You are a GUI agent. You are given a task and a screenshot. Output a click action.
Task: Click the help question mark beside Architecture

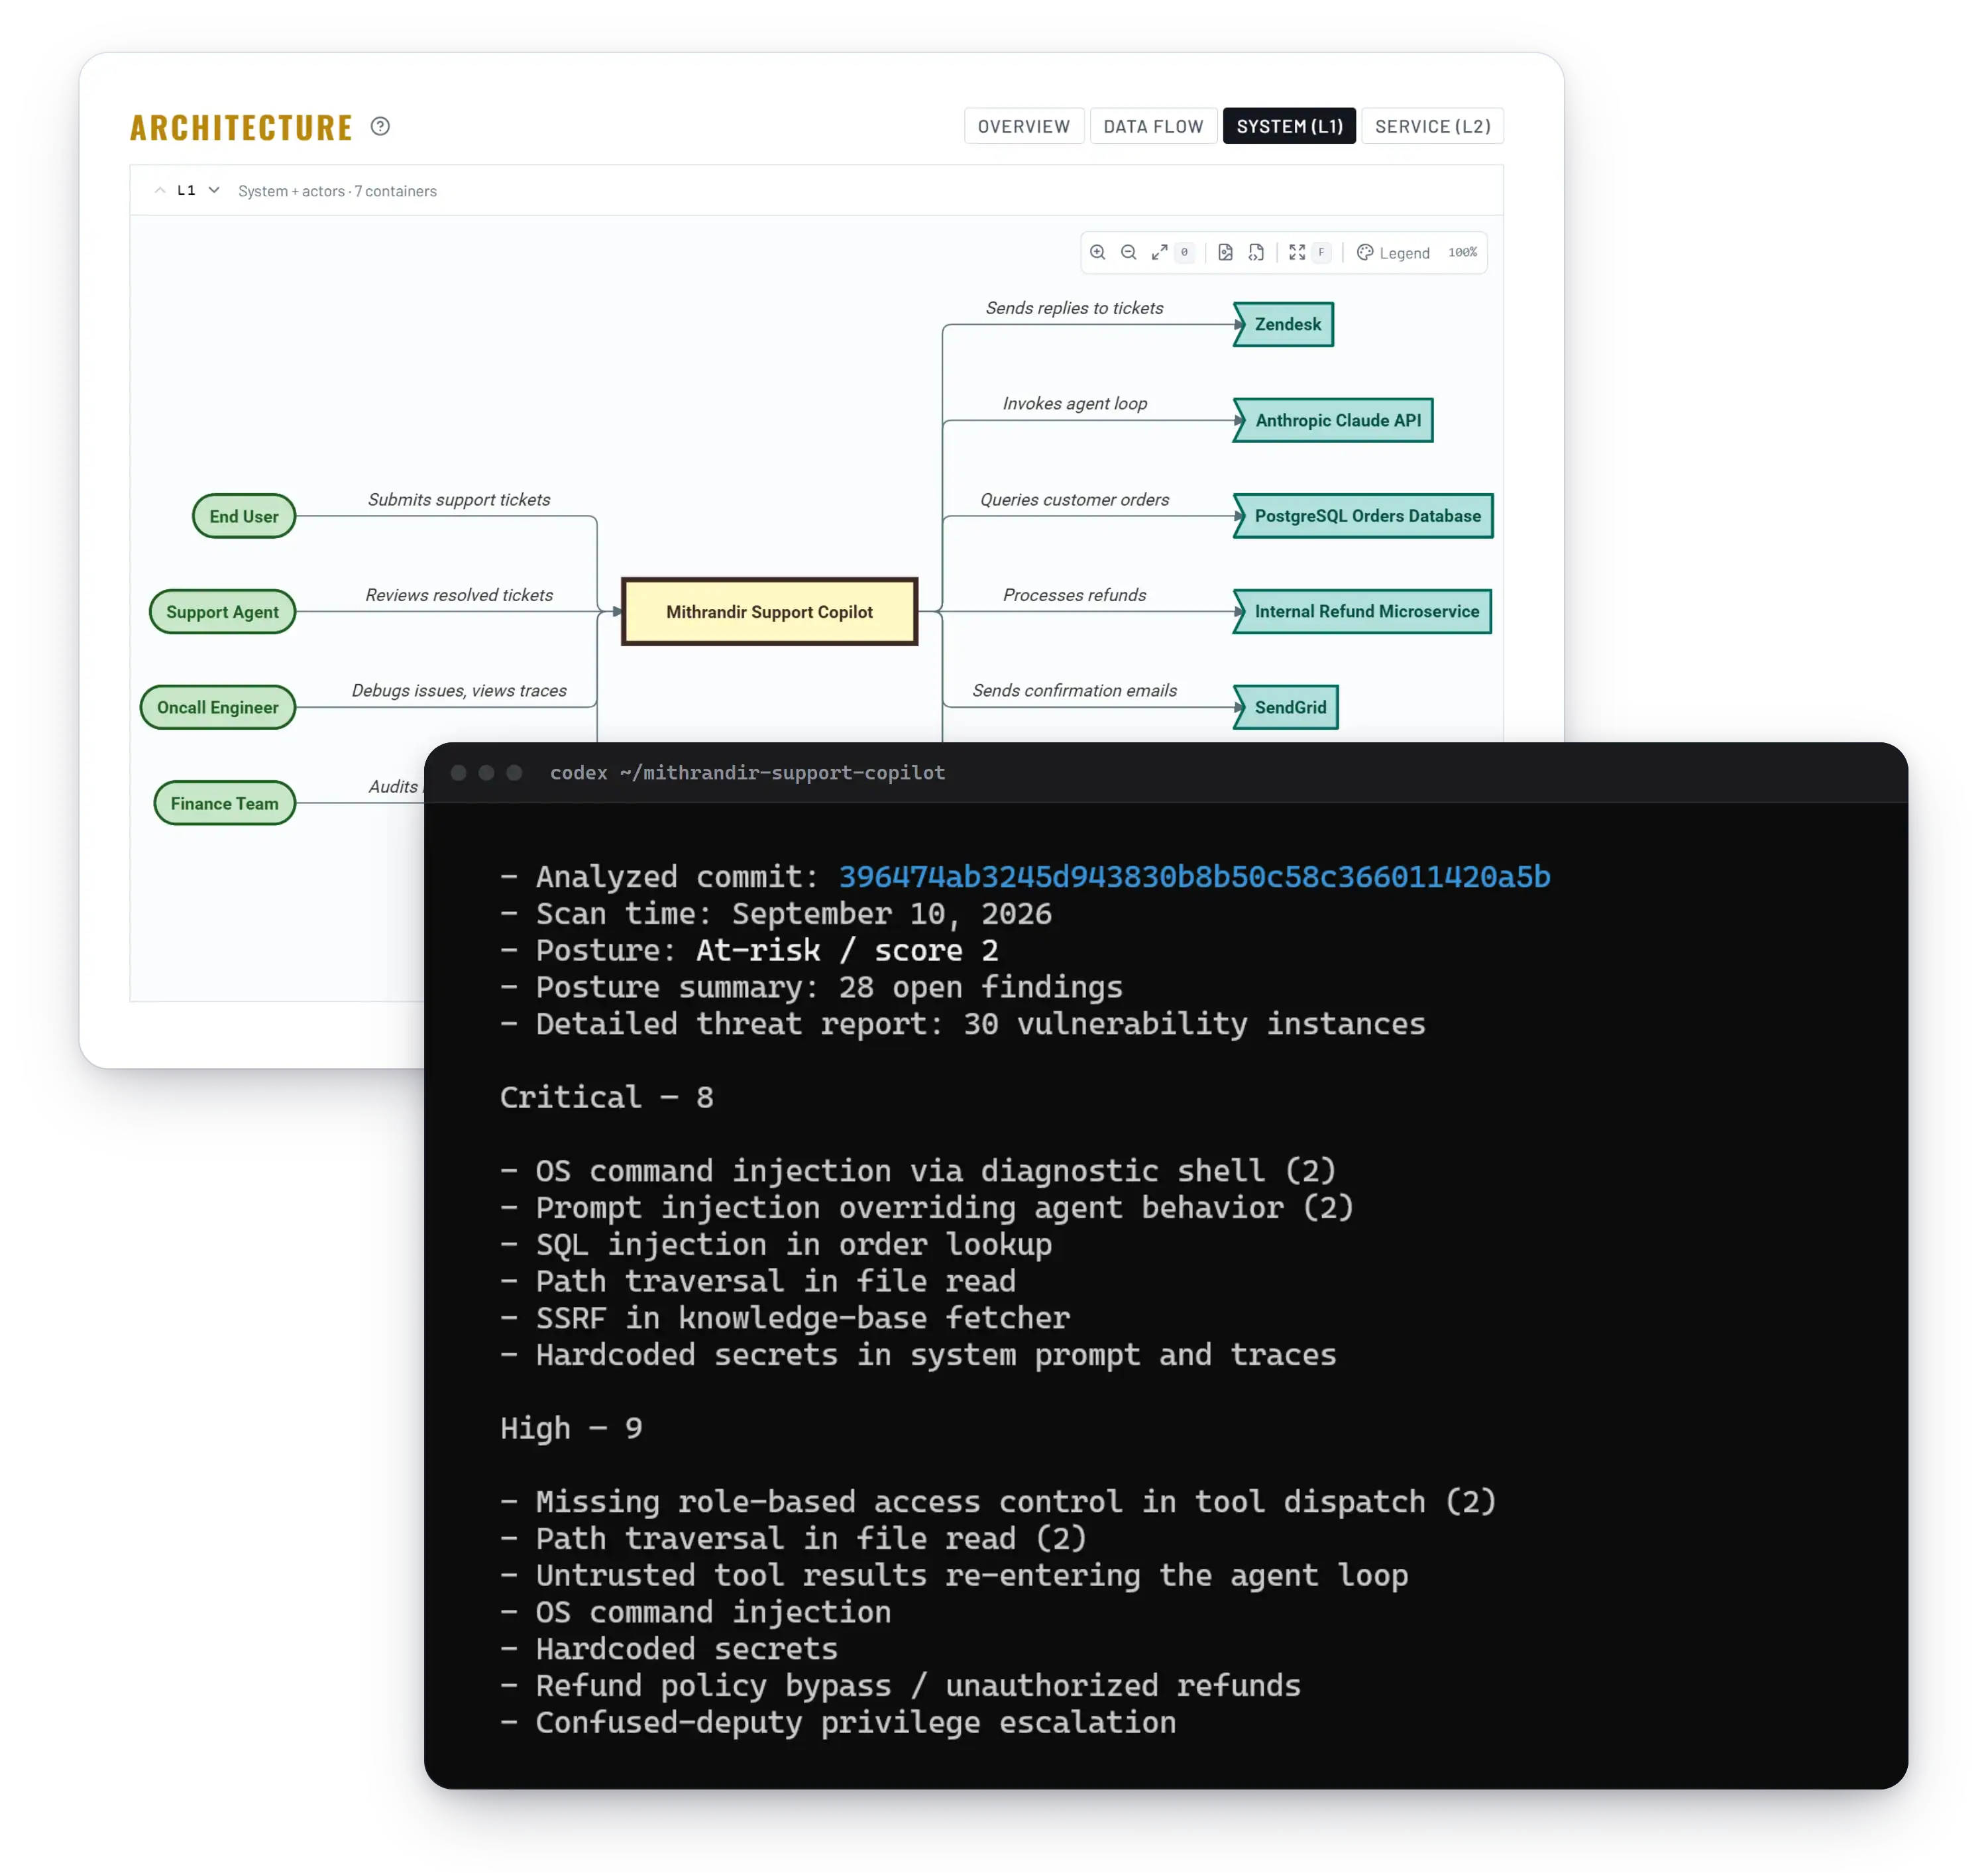click(380, 126)
